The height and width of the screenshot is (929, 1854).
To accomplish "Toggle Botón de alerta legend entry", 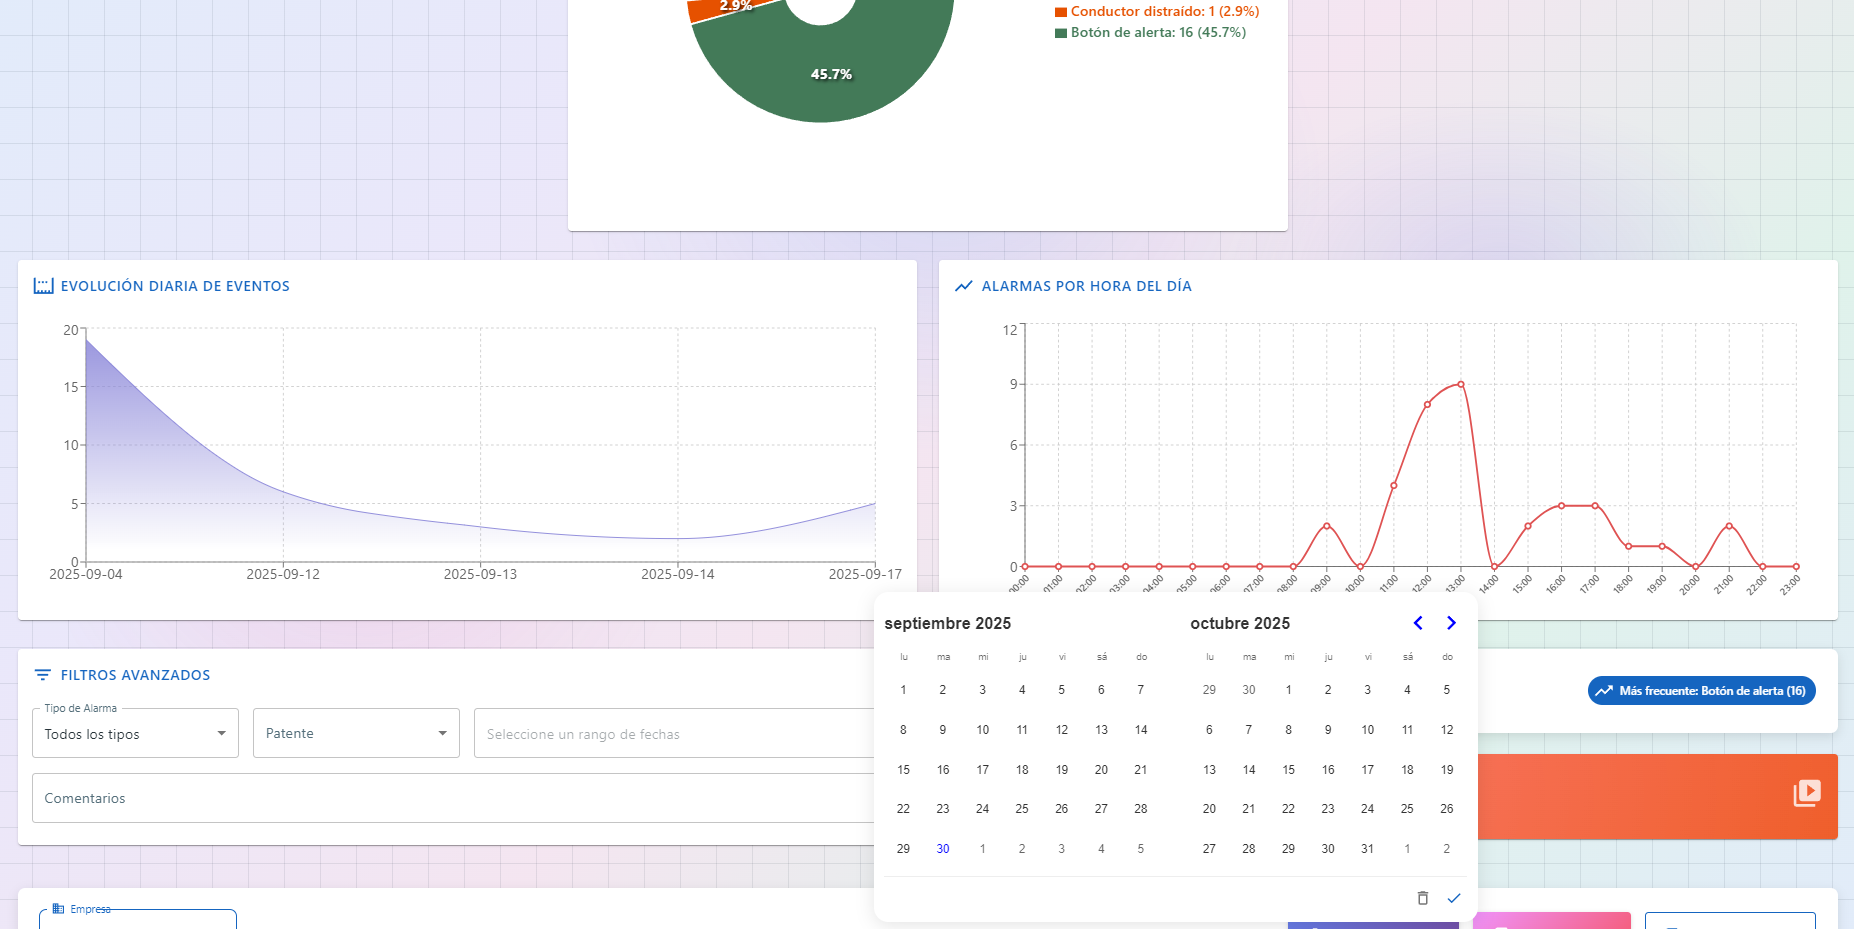I will [x=1150, y=33].
